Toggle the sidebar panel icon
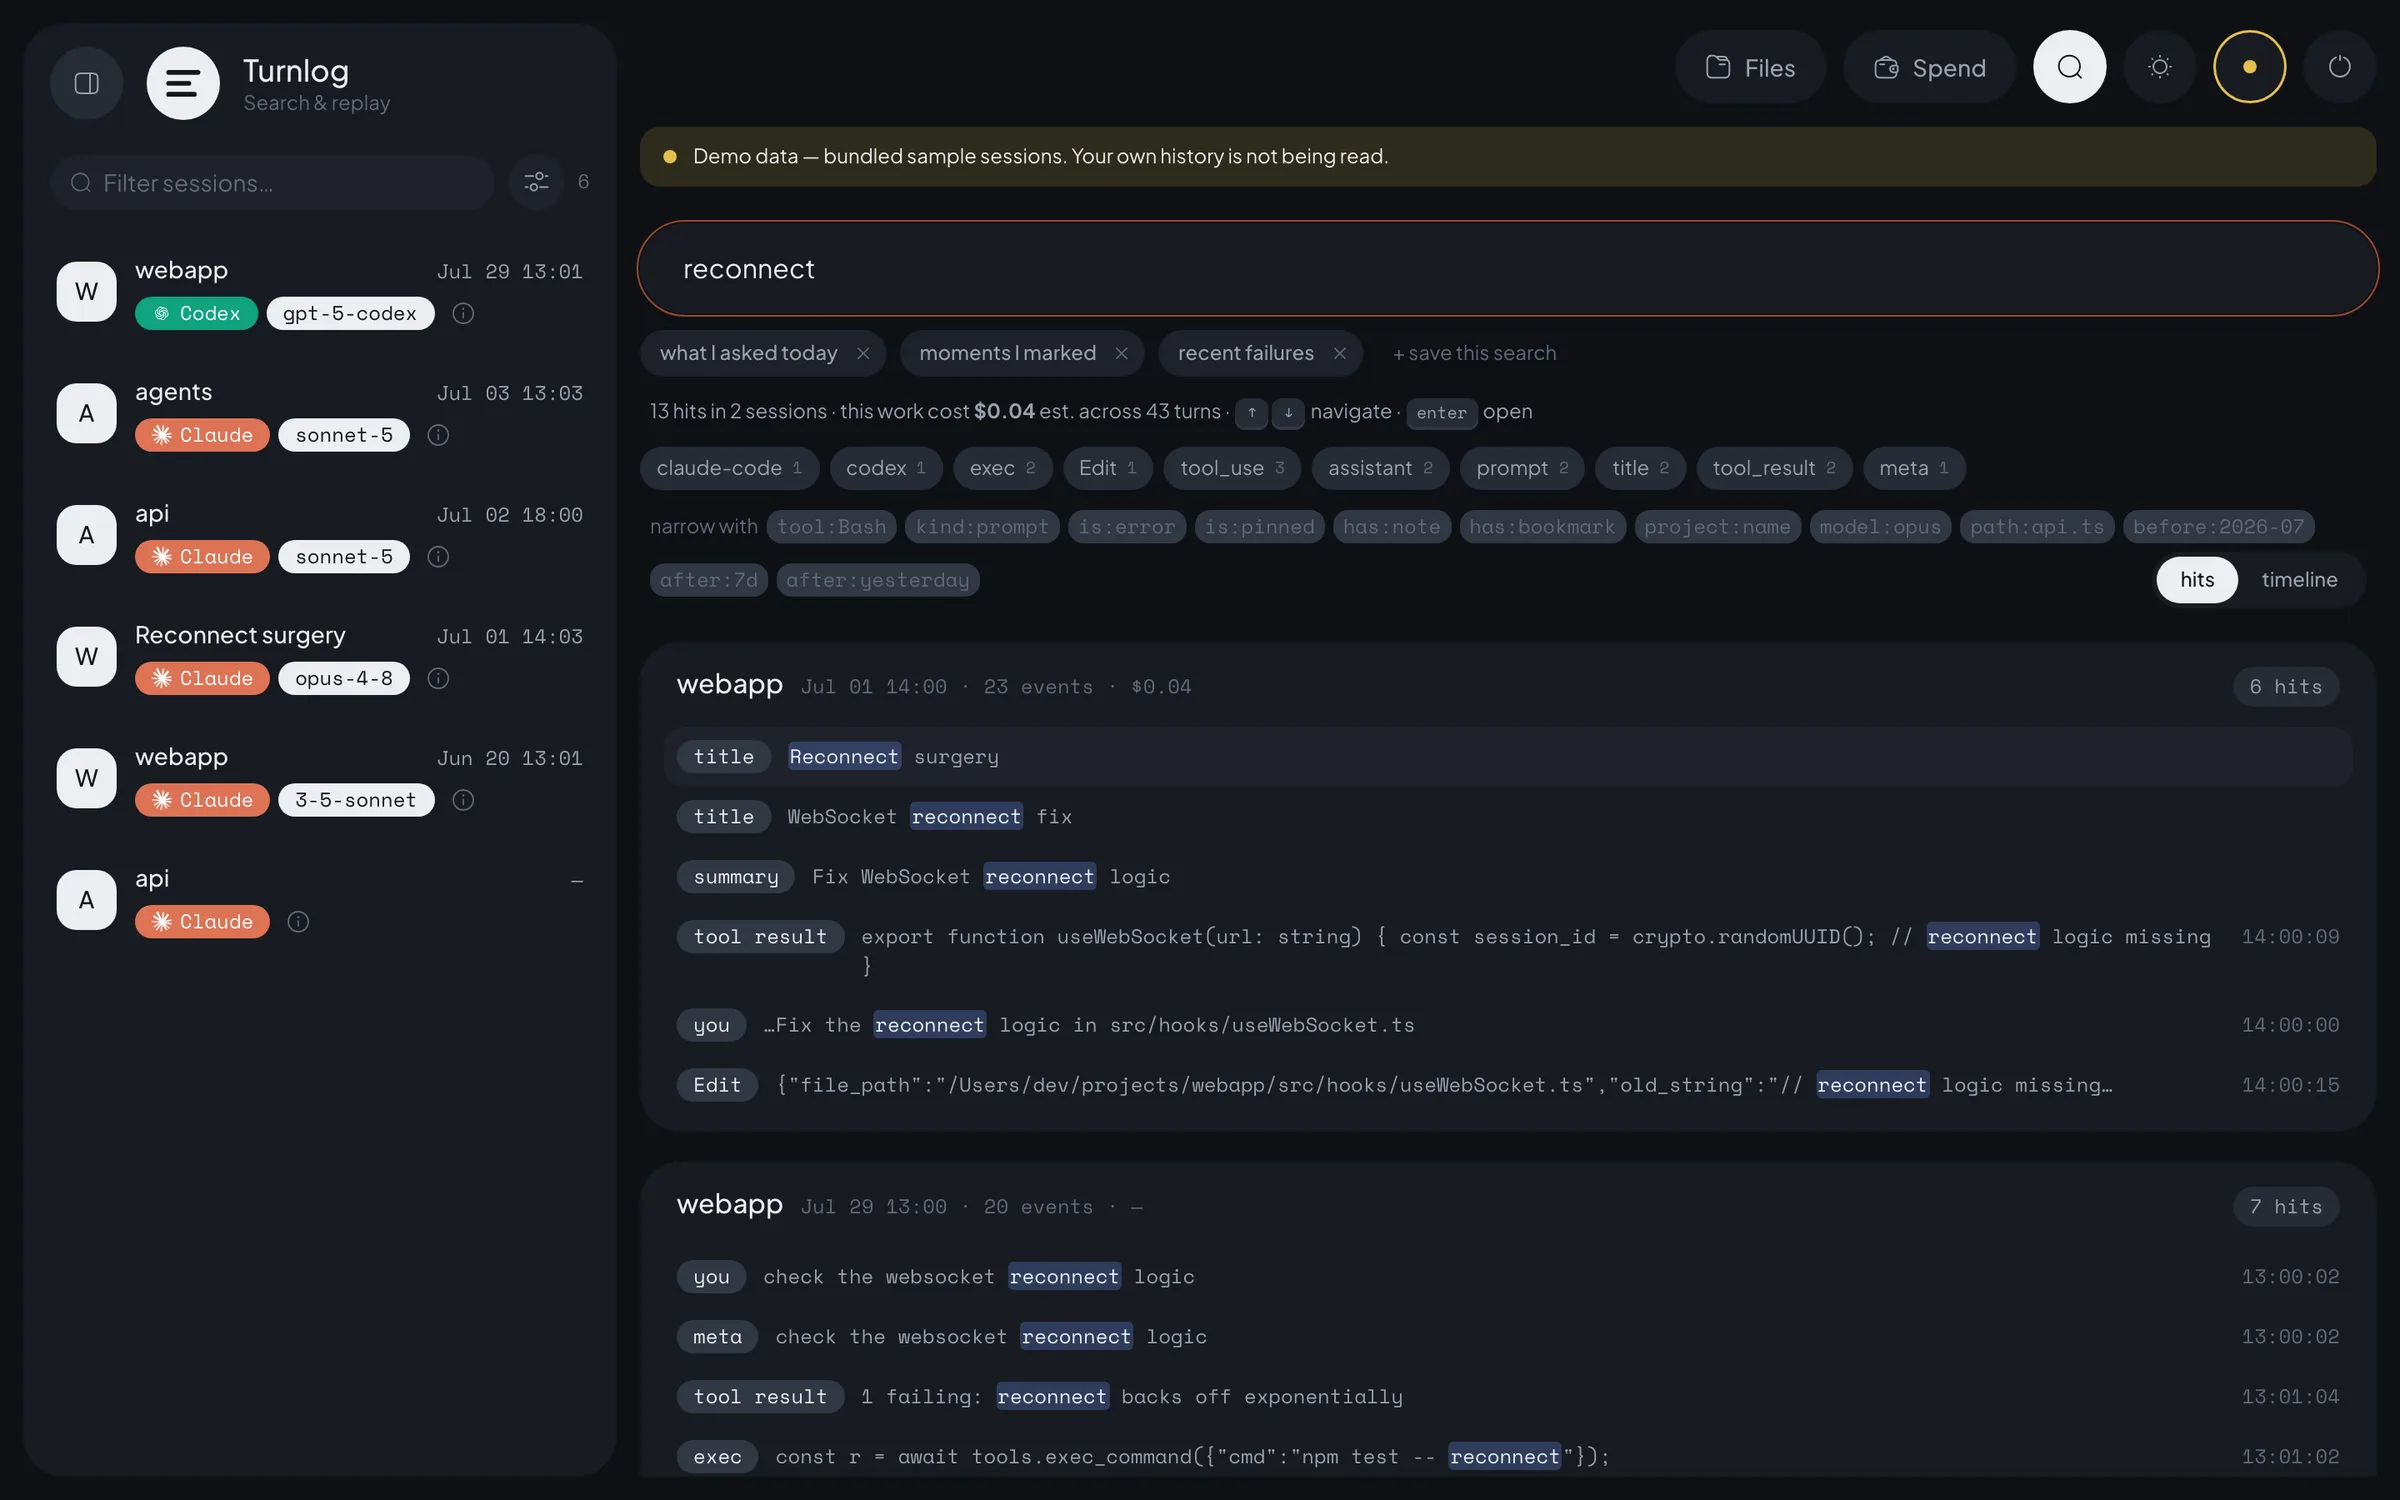The image size is (2400, 1500). point(87,83)
